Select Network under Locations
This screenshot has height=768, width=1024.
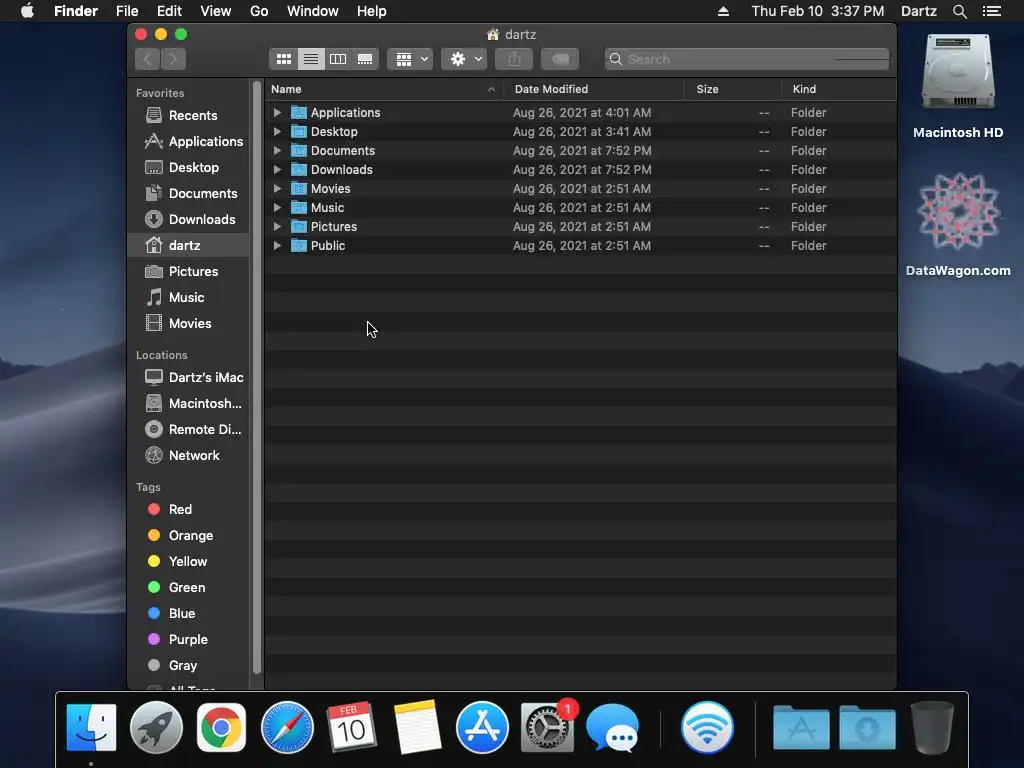click(189, 456)
